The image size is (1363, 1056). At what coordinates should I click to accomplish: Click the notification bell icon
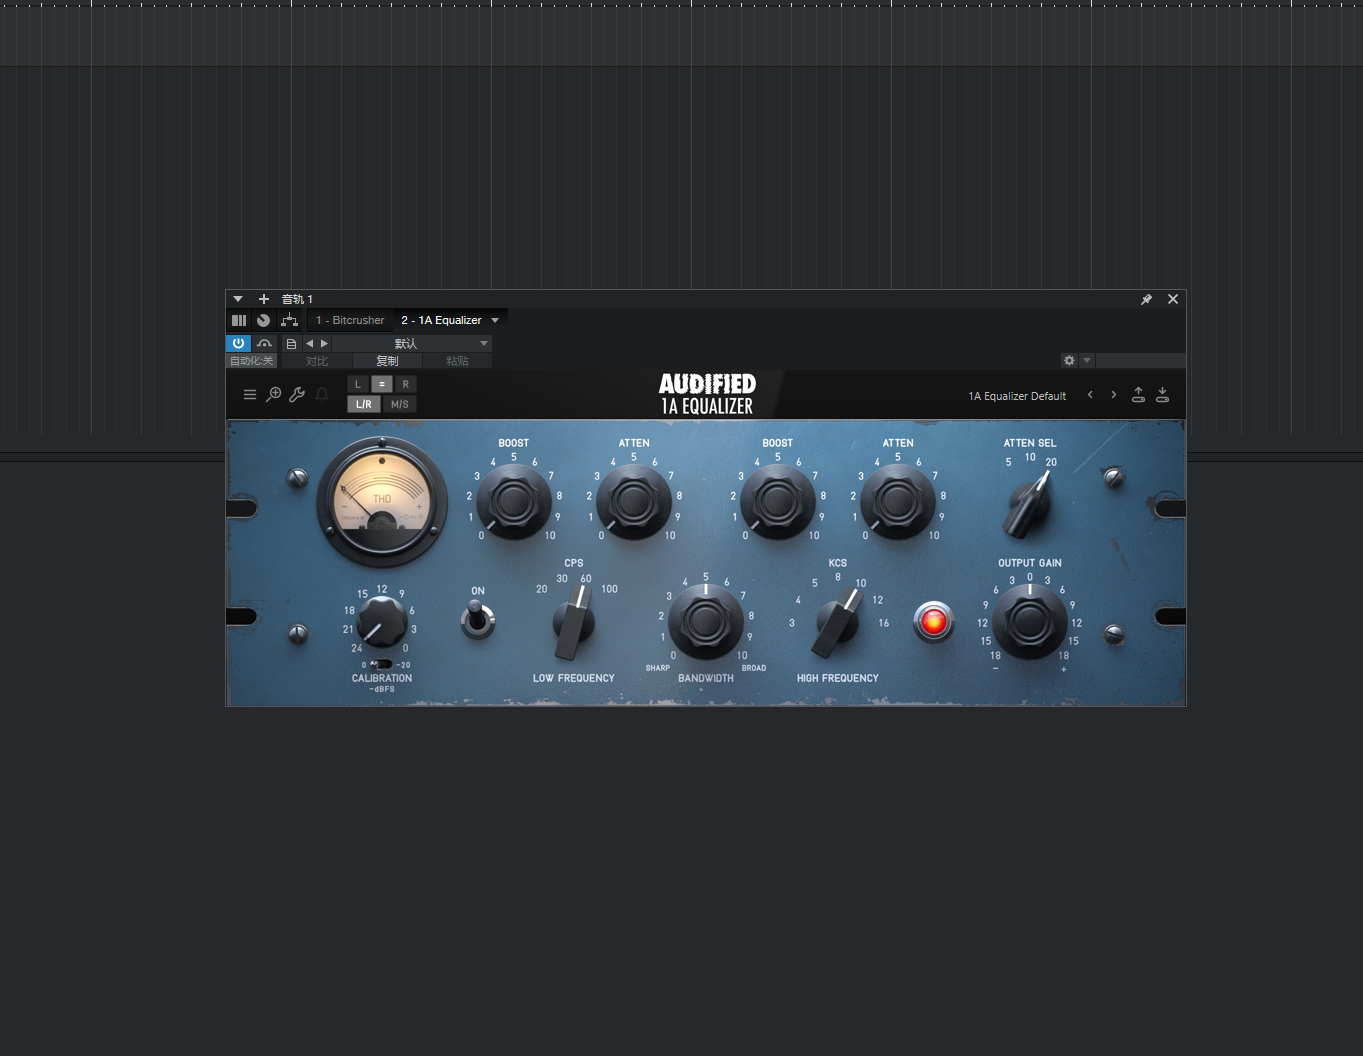pyautogui.click(x=321, y=394)
